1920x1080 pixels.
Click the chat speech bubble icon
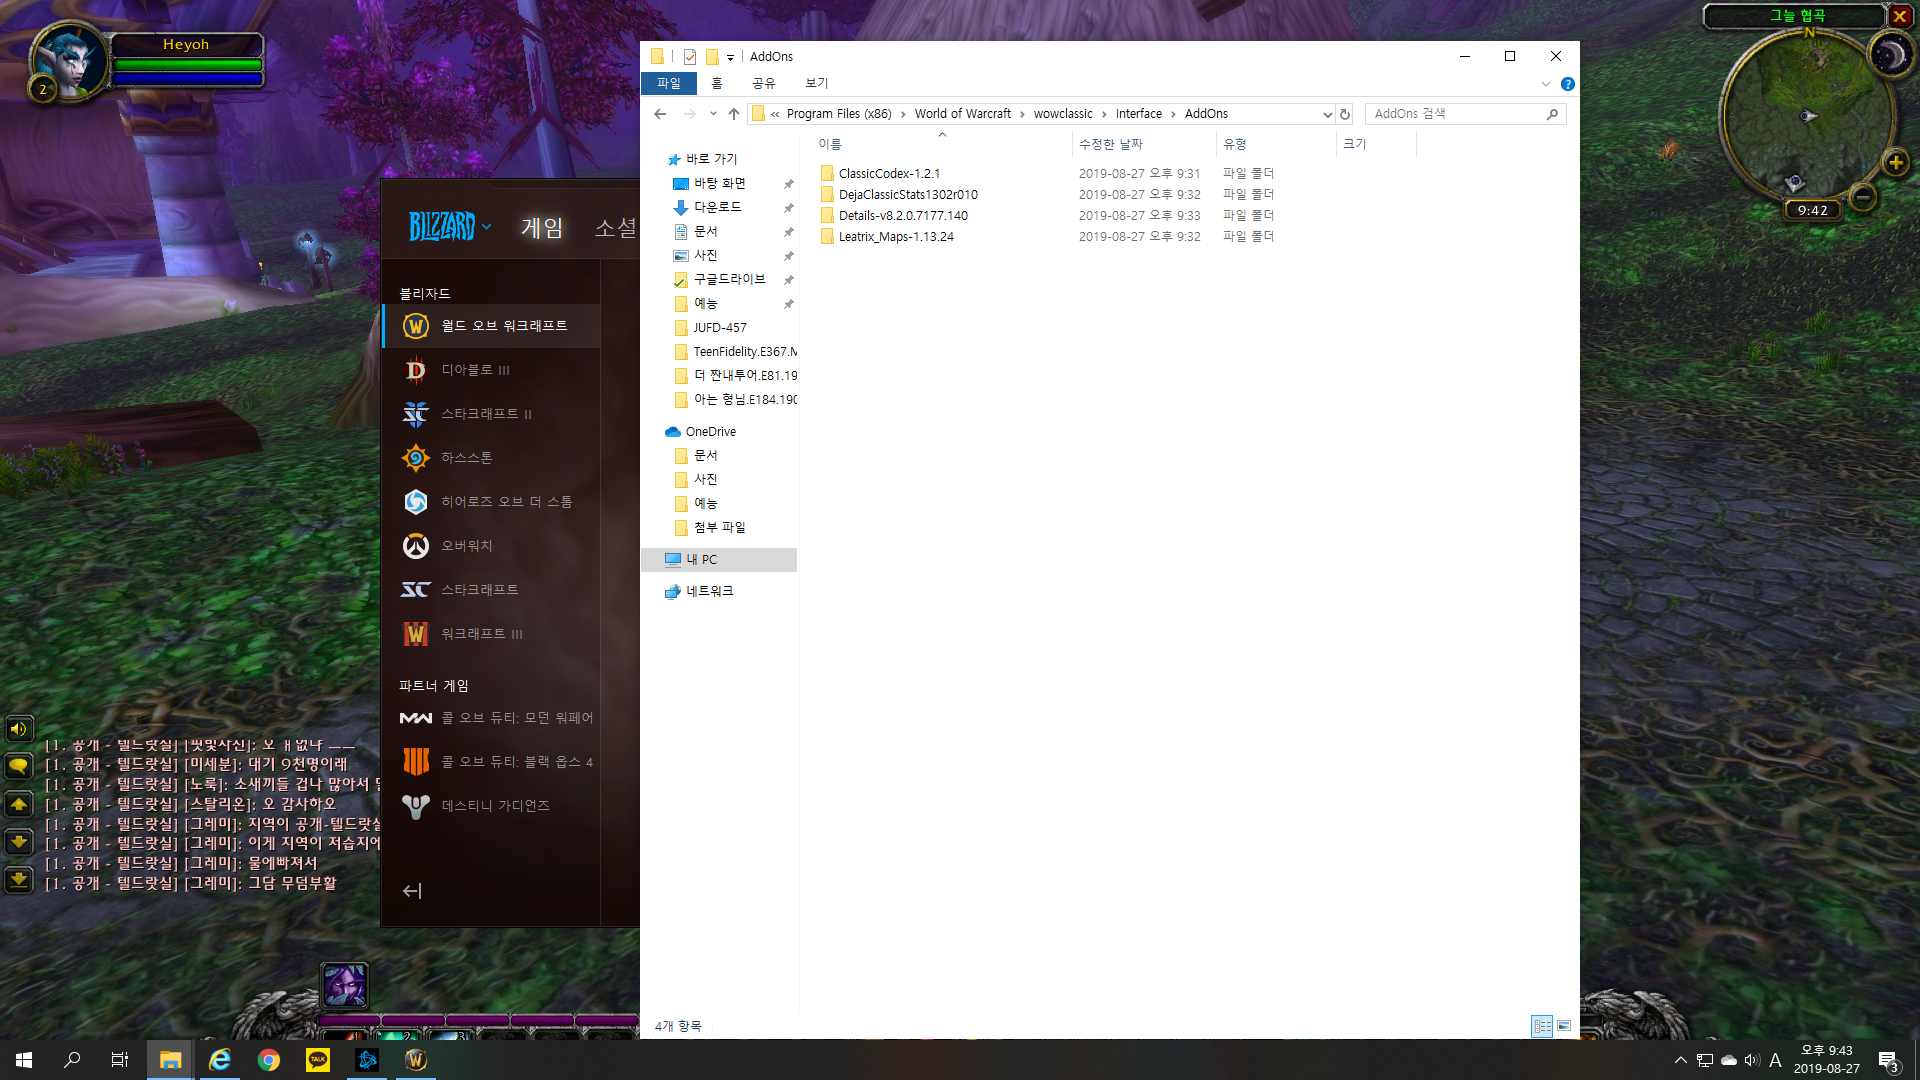pyautogui.click(x=19, y=767)
